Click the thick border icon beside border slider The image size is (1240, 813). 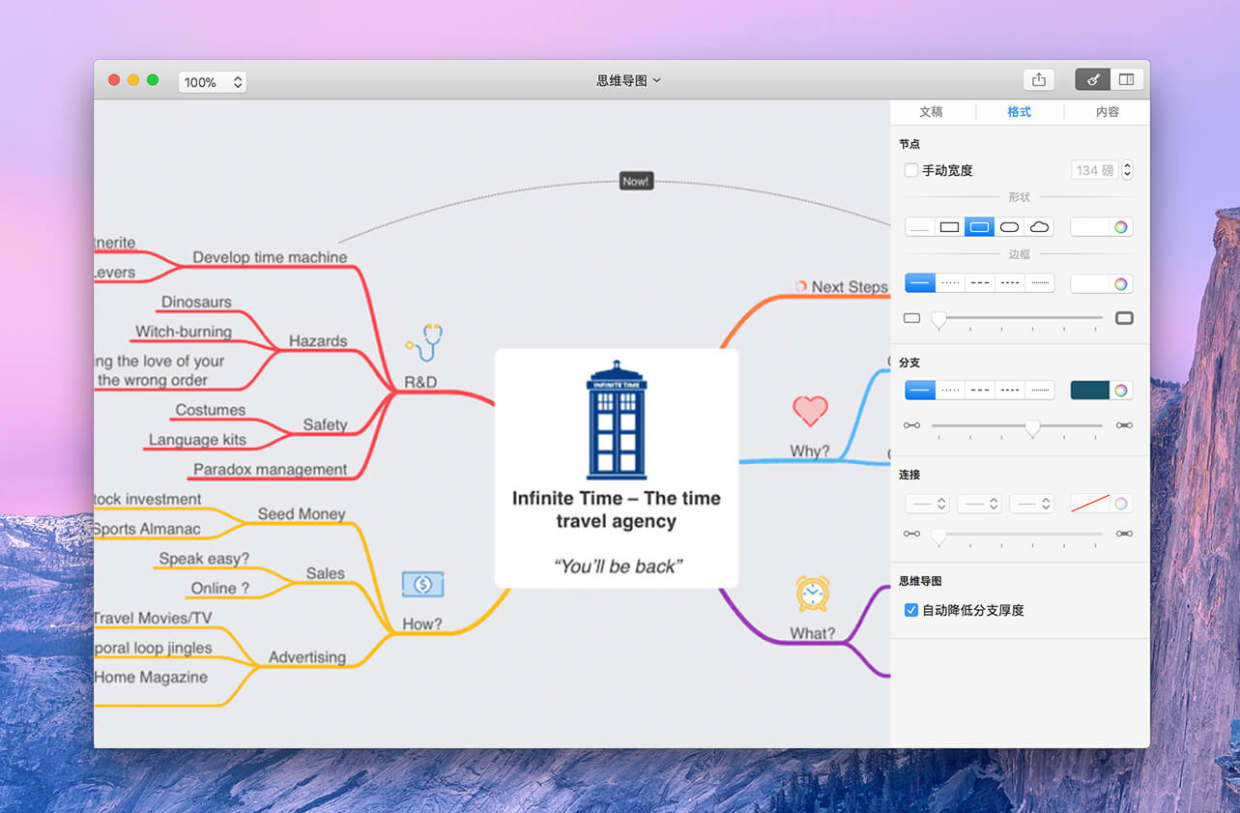click(x=1124, y=318)
